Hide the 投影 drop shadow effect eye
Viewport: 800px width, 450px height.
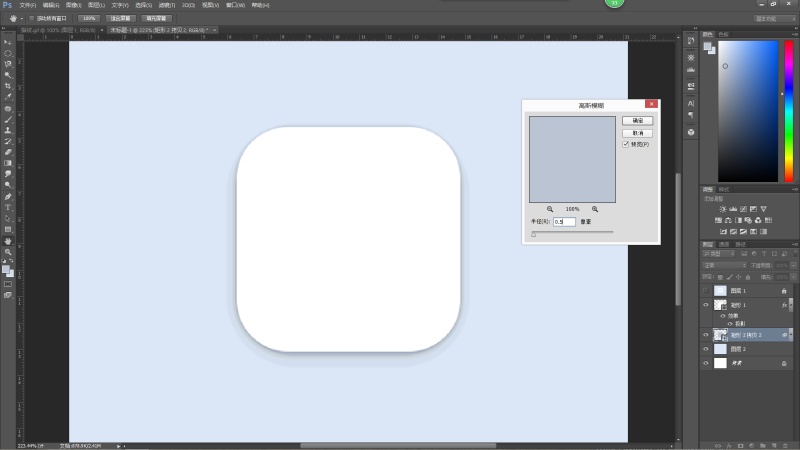tap(730, 323)
